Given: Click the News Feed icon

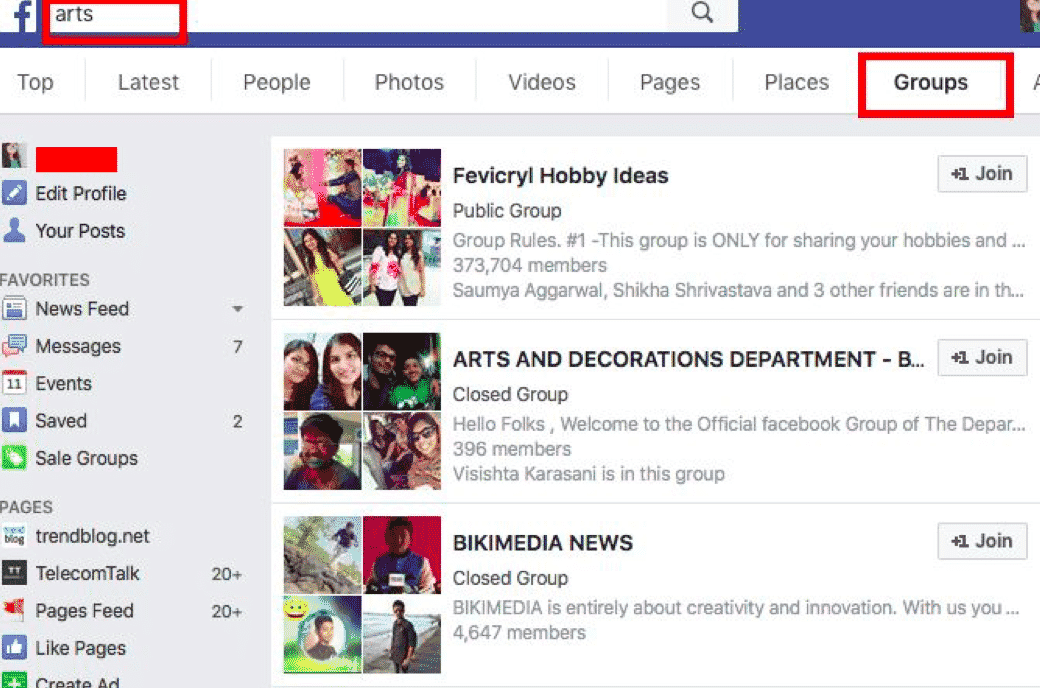Looking at the screenshot, I should click(14, 309).
